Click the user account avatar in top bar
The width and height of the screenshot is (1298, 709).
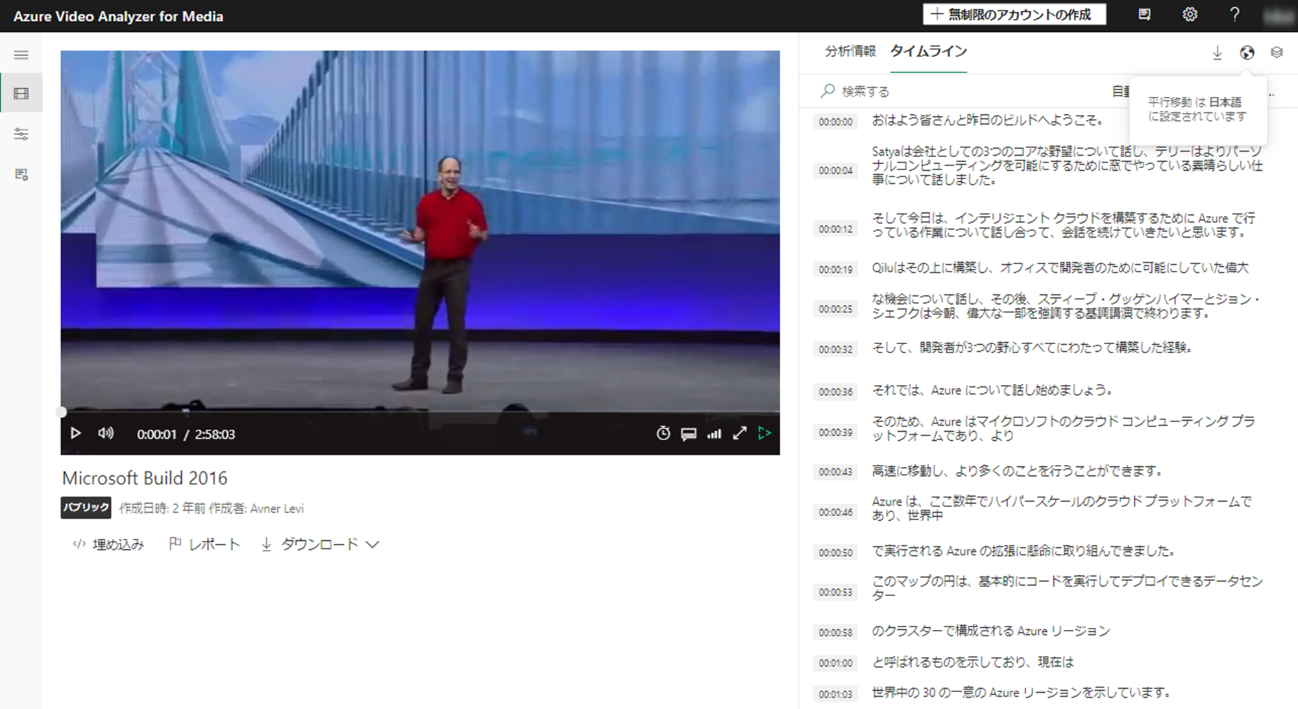click(x=1279, y=15)
